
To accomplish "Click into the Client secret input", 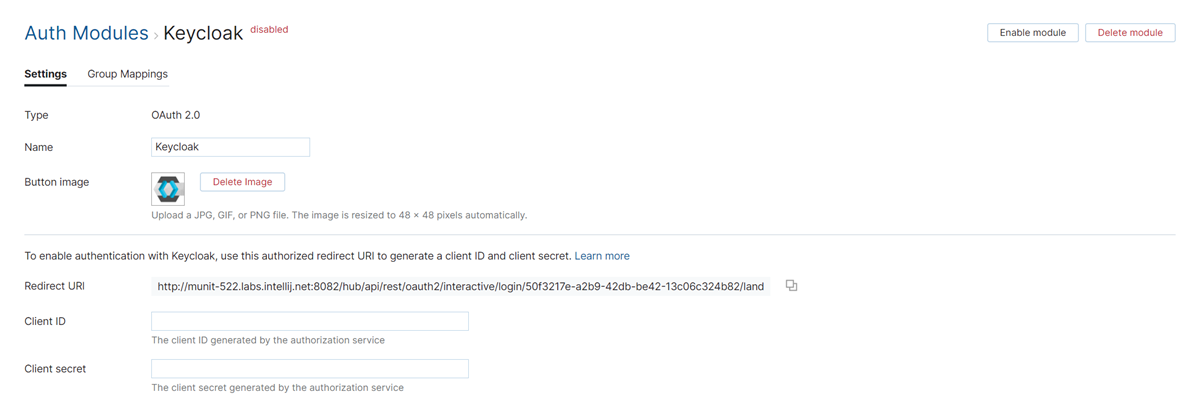I will [310, 368].
